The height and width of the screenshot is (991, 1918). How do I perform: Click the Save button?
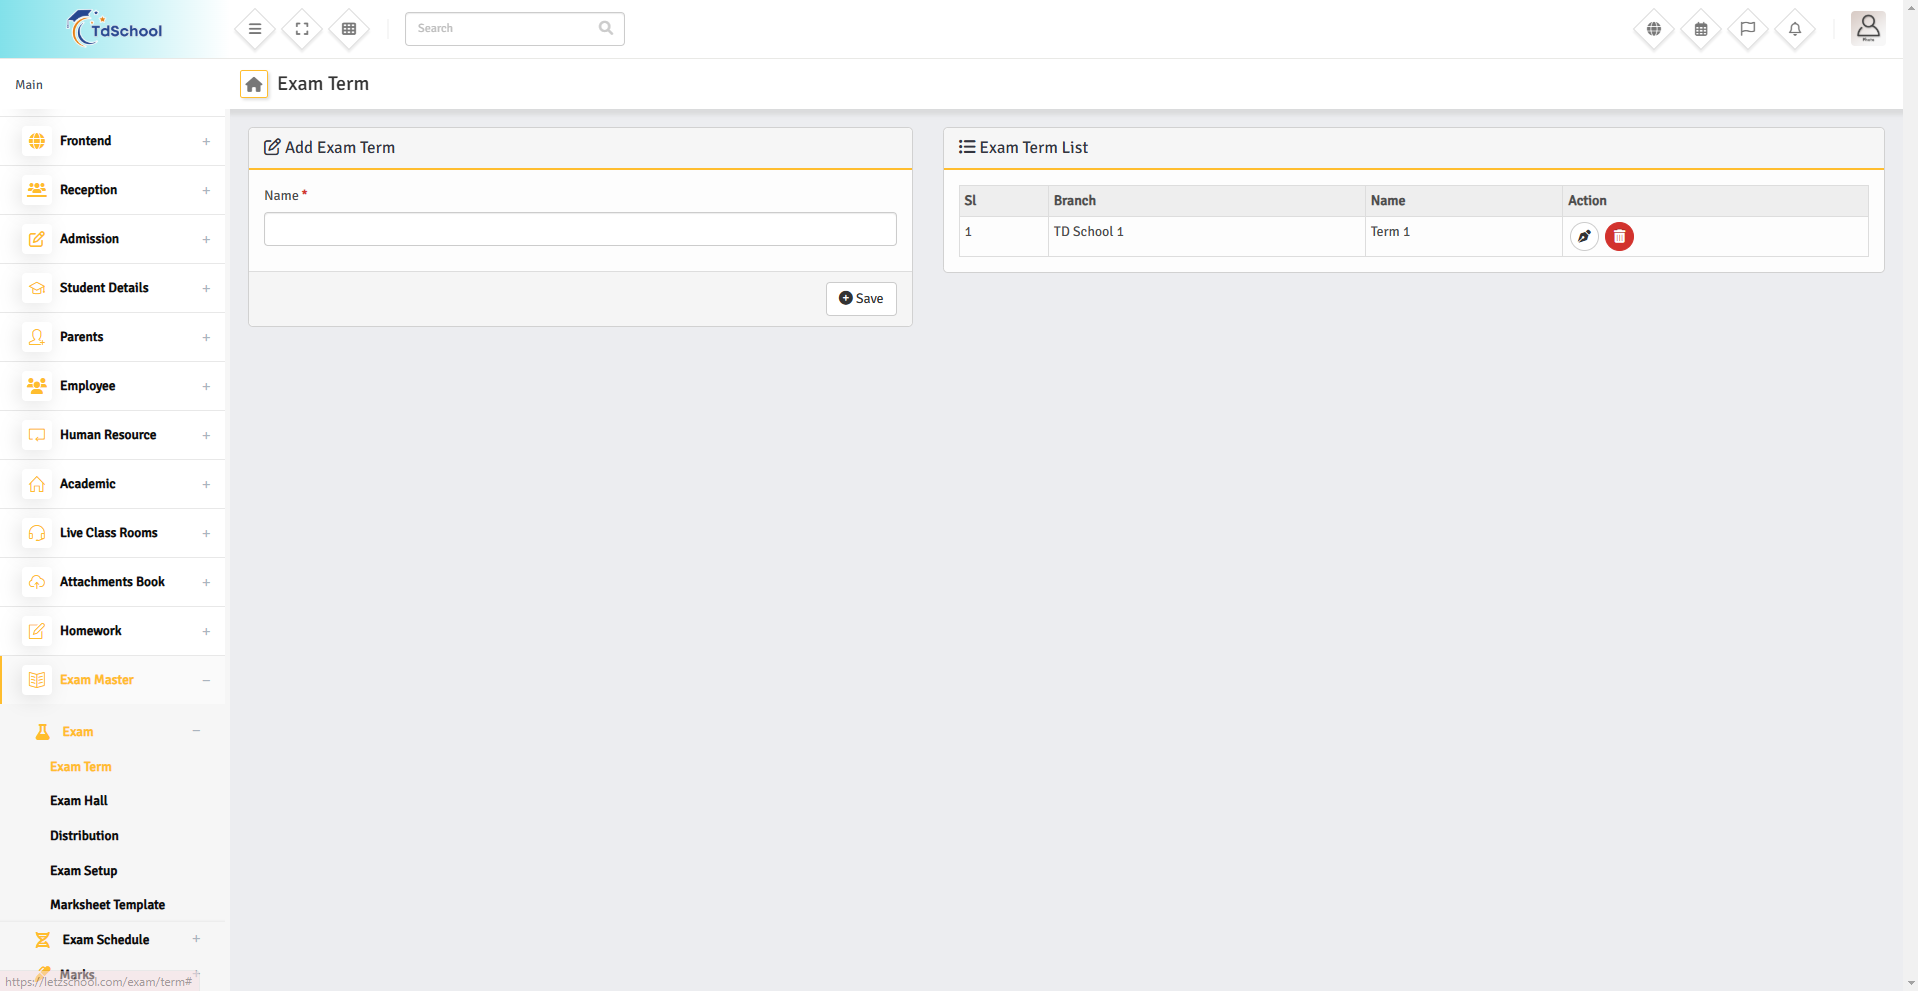coord(861,299)
